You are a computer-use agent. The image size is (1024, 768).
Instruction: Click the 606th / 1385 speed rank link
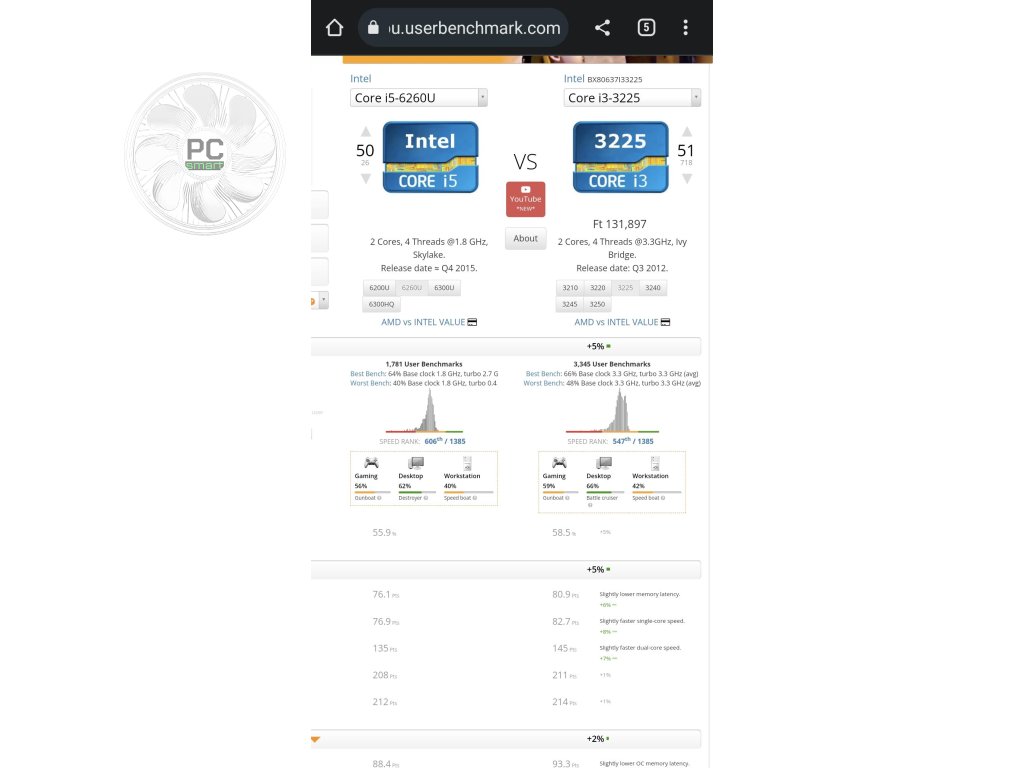445,441
